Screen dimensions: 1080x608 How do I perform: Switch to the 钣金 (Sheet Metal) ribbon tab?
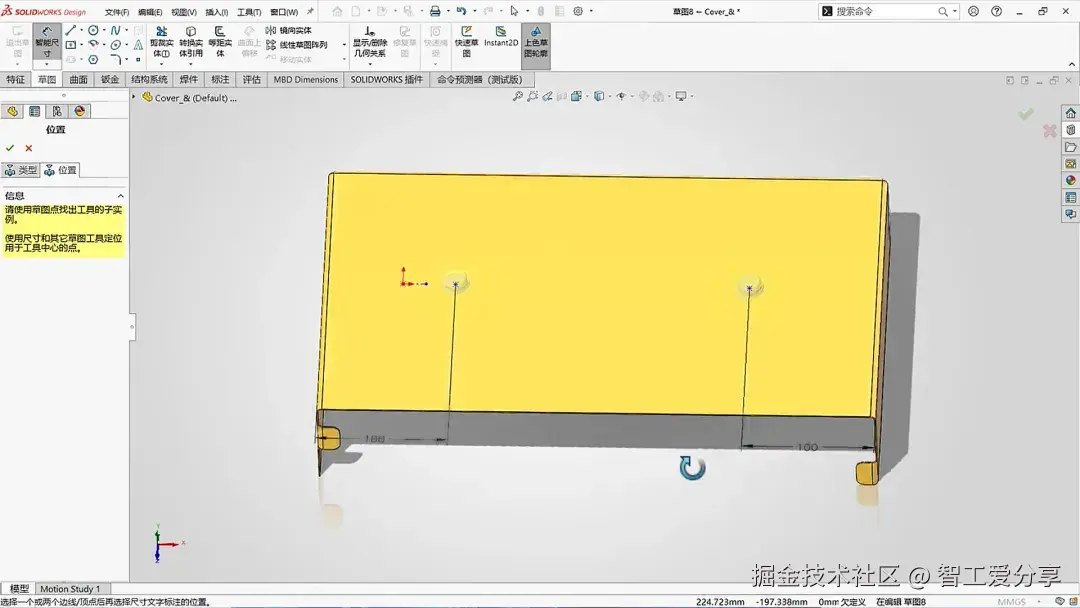coord(110,79)
